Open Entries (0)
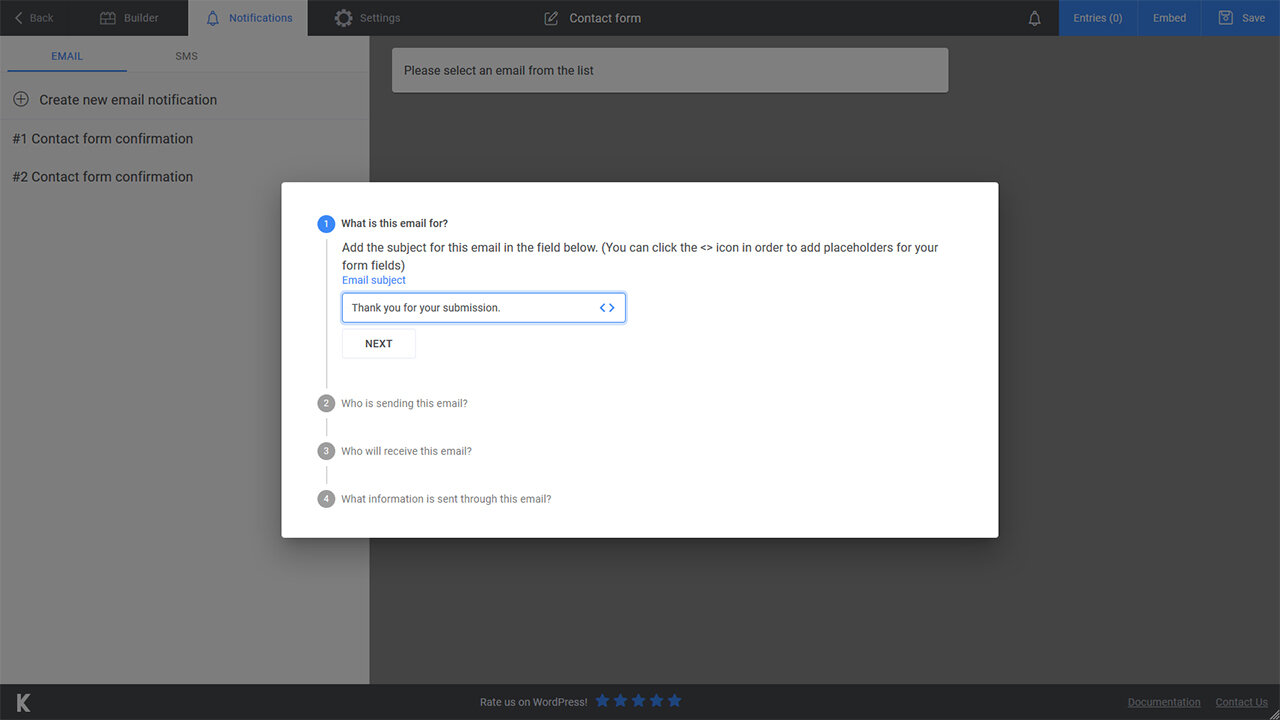This screenshot has height=720, width=1280. (x=1098, y=18)
